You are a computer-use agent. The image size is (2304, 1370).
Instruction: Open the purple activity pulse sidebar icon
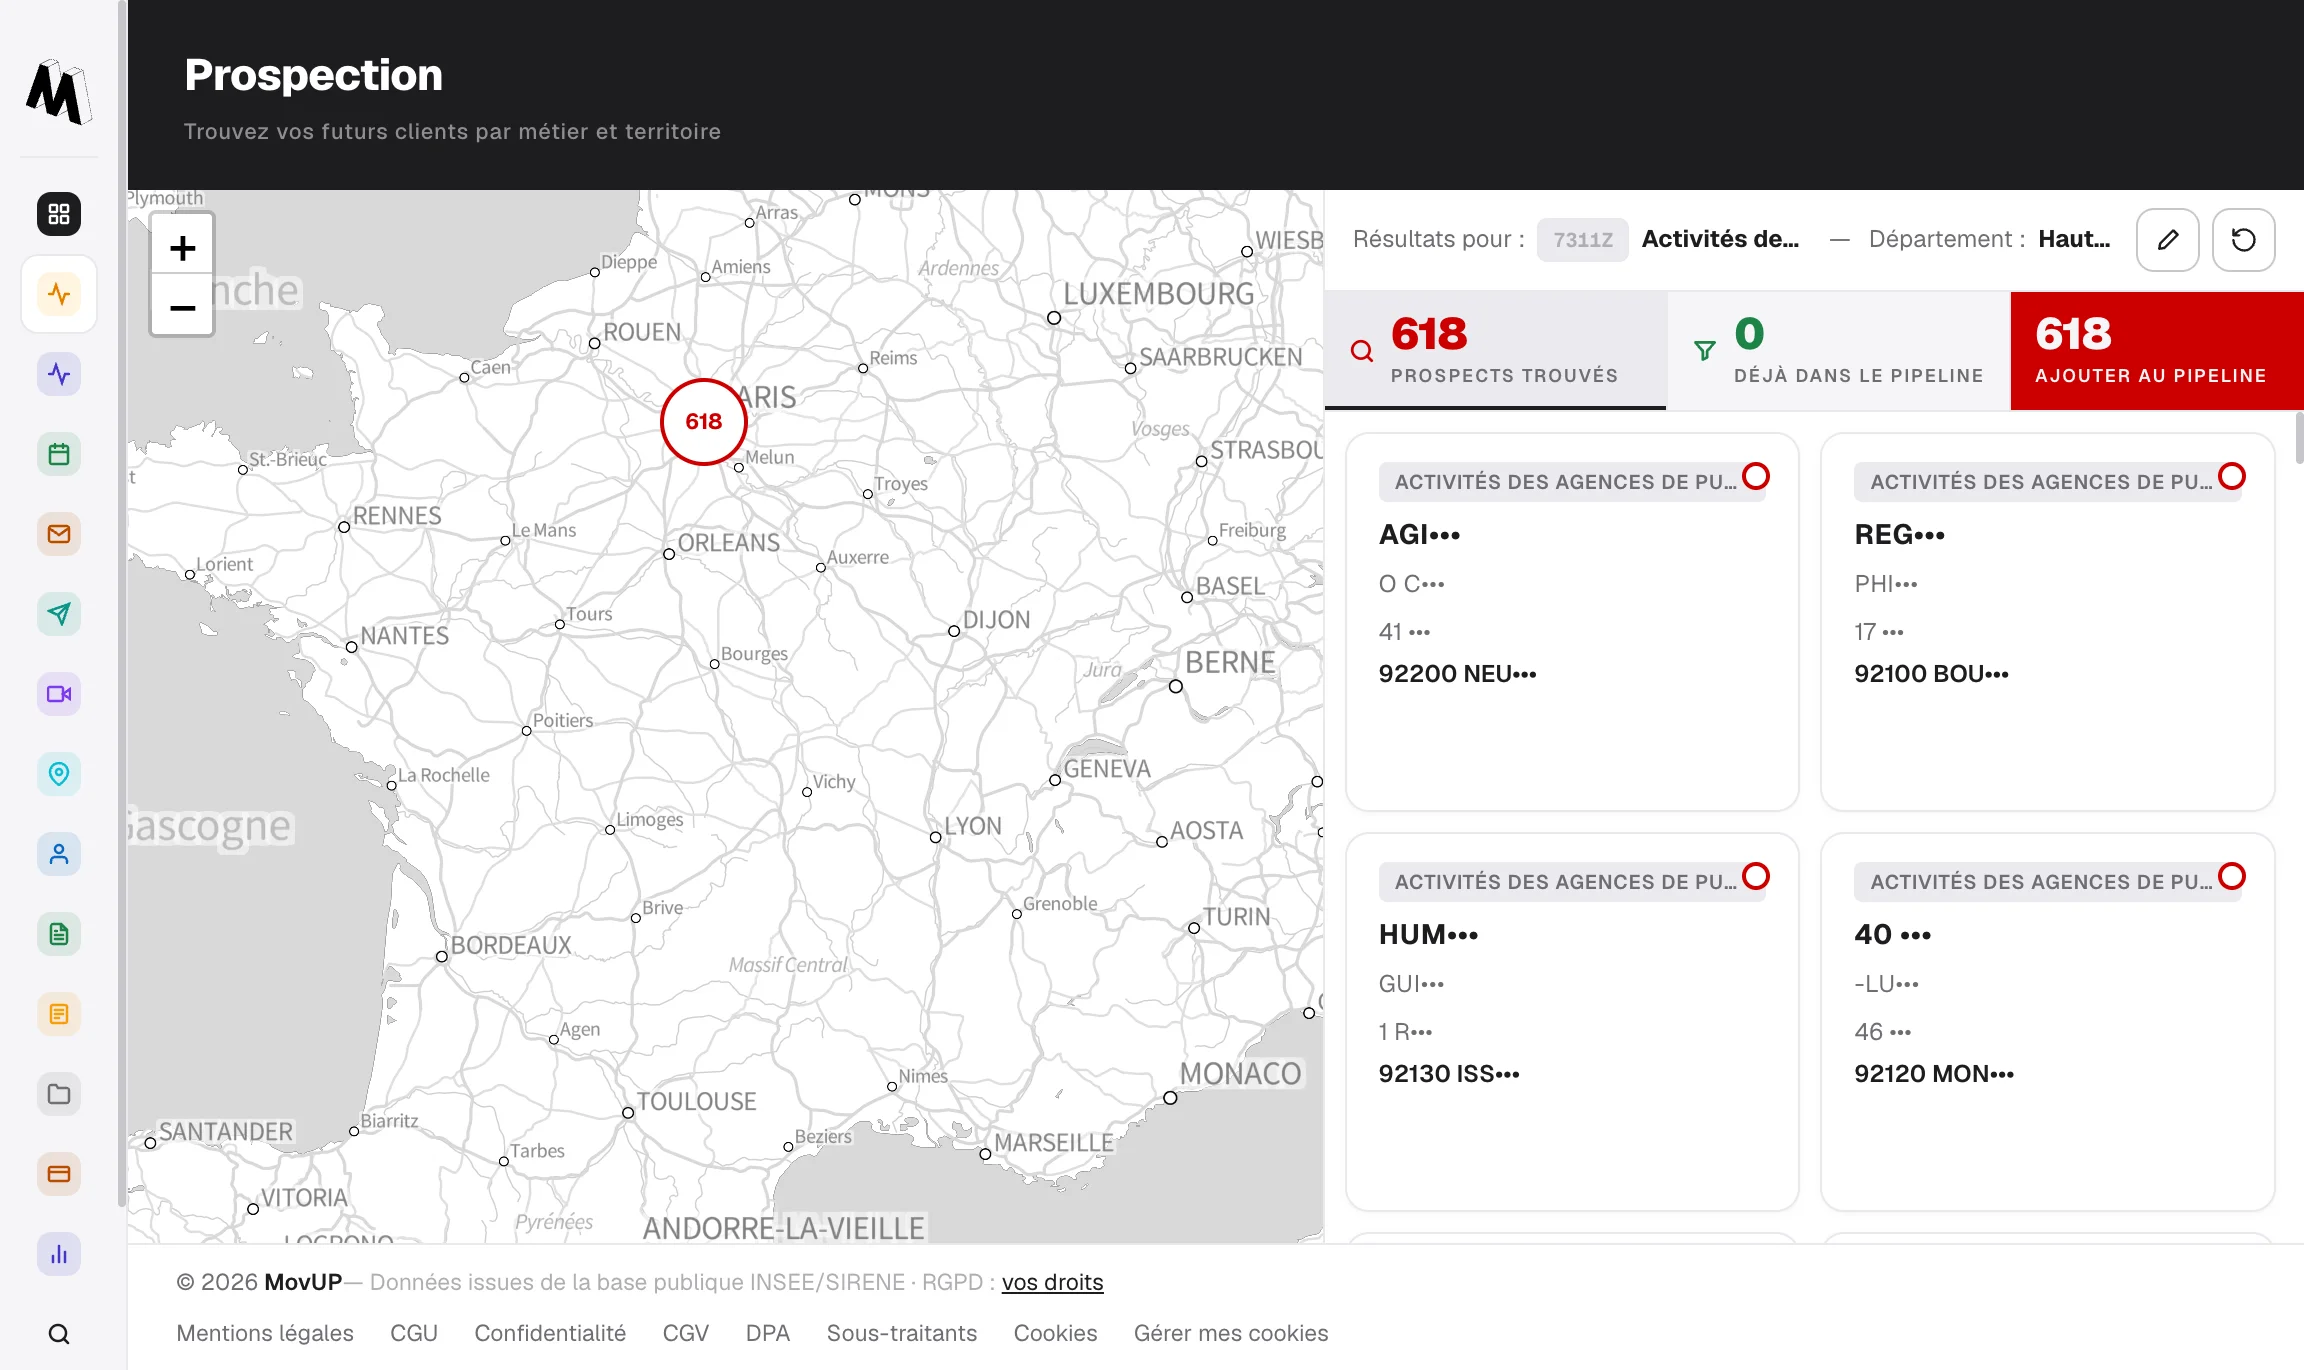(x=59, y=374)
